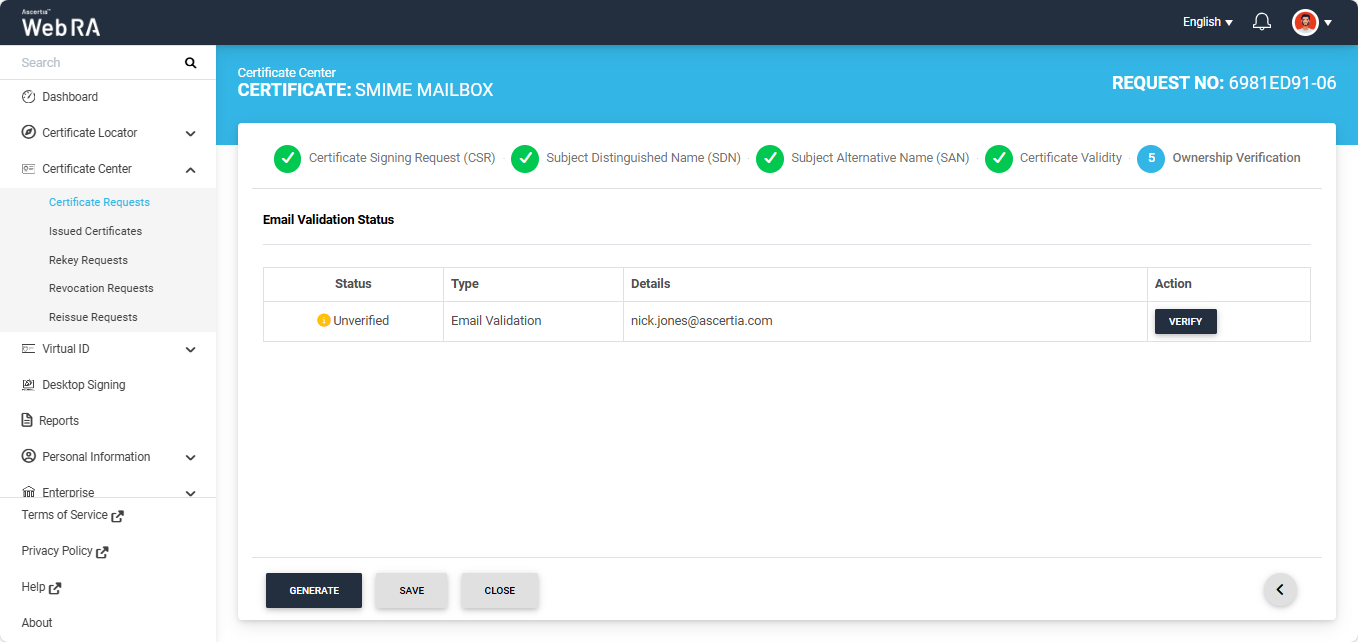Select Desktop Signing in sidebar
The width and height of the screenshot is (1358, 642).
pyautogui.click(x=83, y=385)
